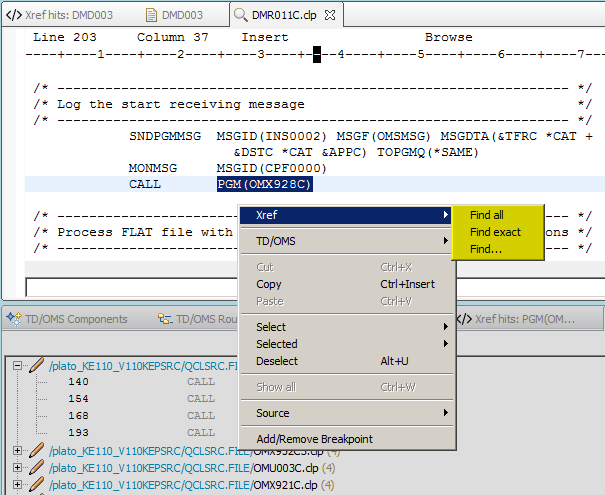
Task: Click the TD/OMS Components view icon
Action: 13,319
